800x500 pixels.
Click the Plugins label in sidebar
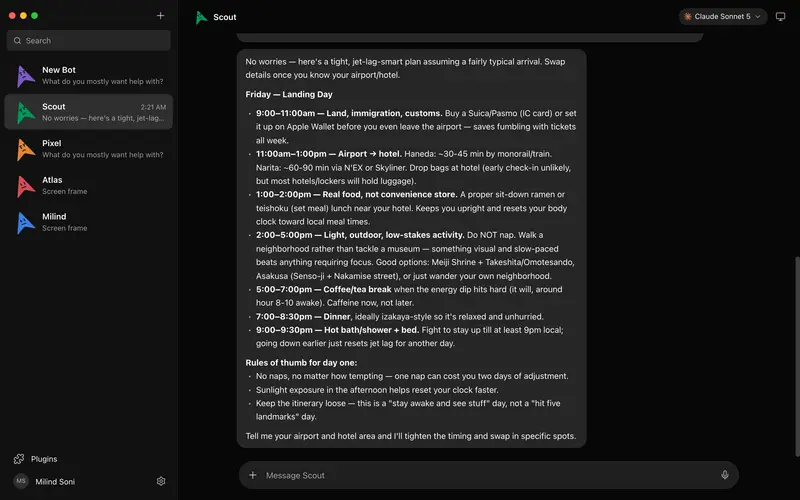(44, 459)
